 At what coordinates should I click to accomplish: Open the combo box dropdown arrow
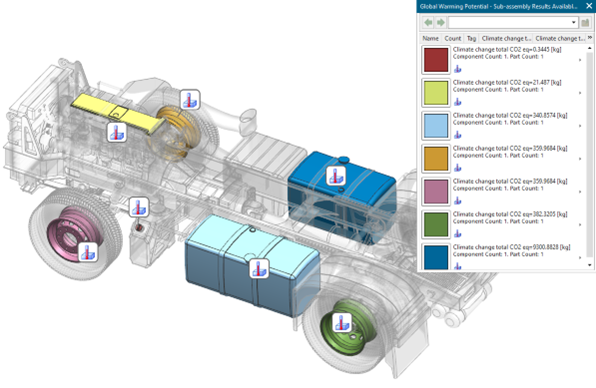point(574,22)
